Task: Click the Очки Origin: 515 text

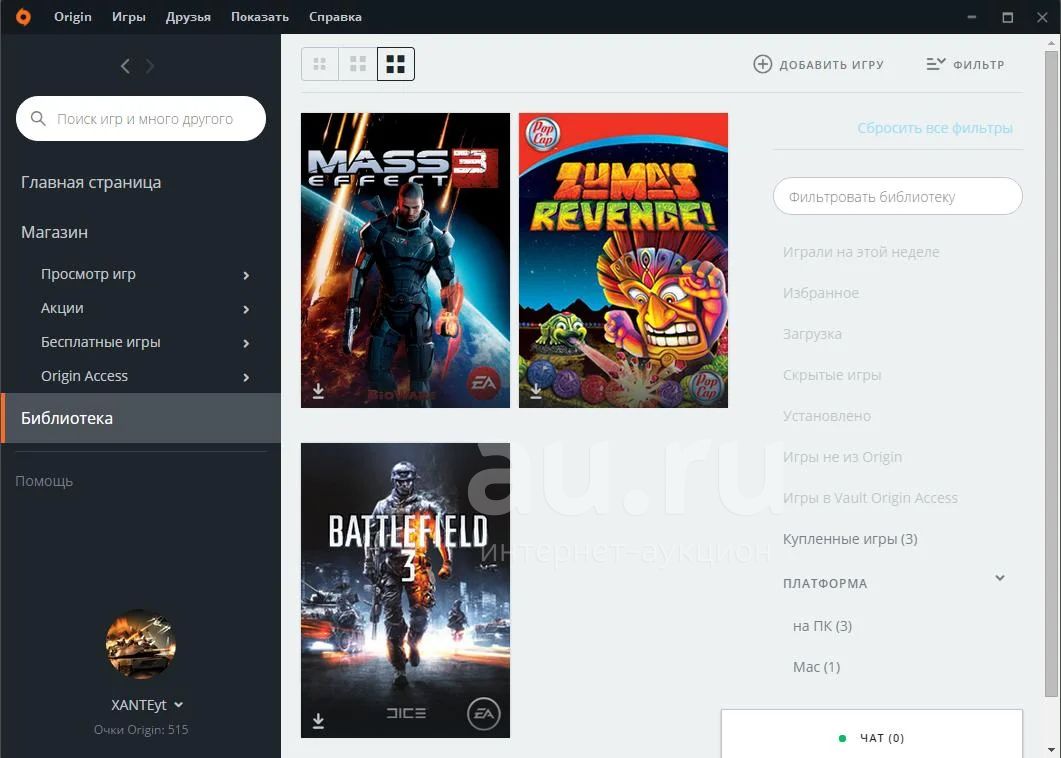Action: pos(141,730)
